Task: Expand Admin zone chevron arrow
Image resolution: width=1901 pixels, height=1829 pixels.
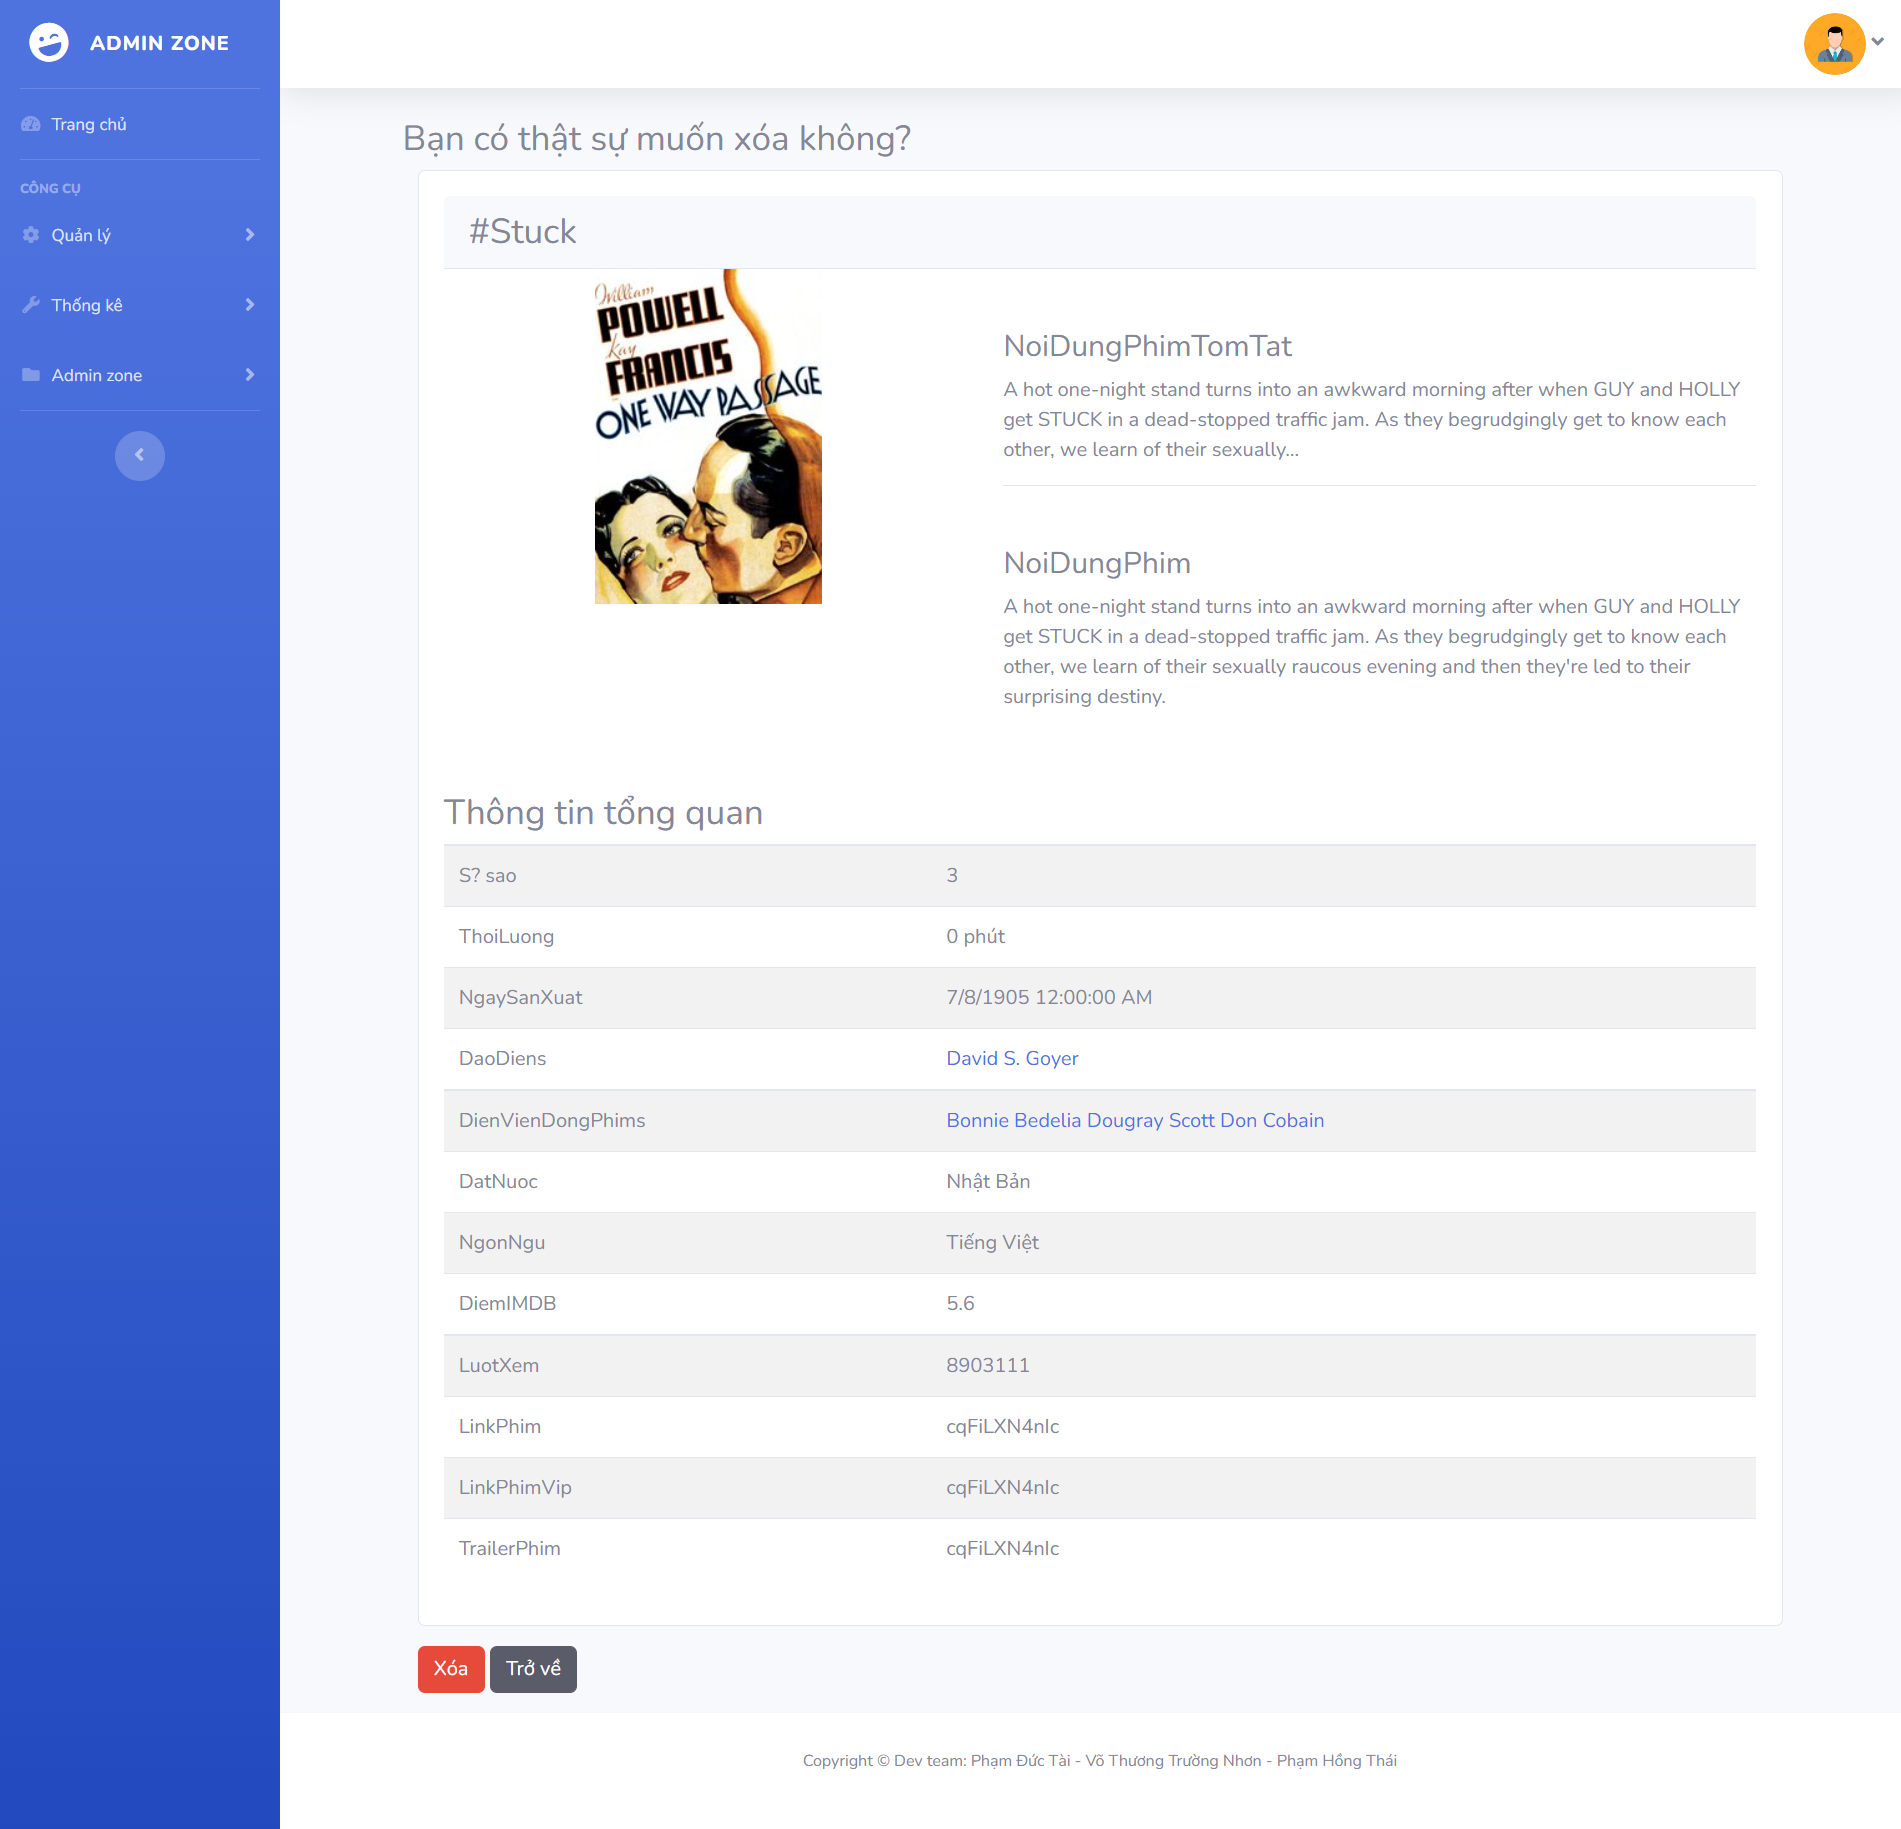Action: pyautogui.click(x=250, y=375)
